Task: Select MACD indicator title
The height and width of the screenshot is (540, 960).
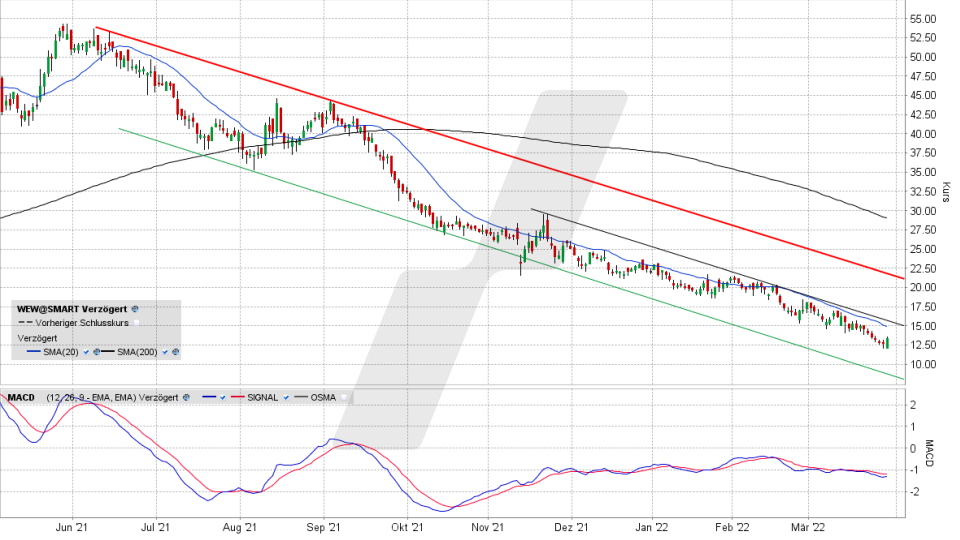Action: tap(21, 397)
